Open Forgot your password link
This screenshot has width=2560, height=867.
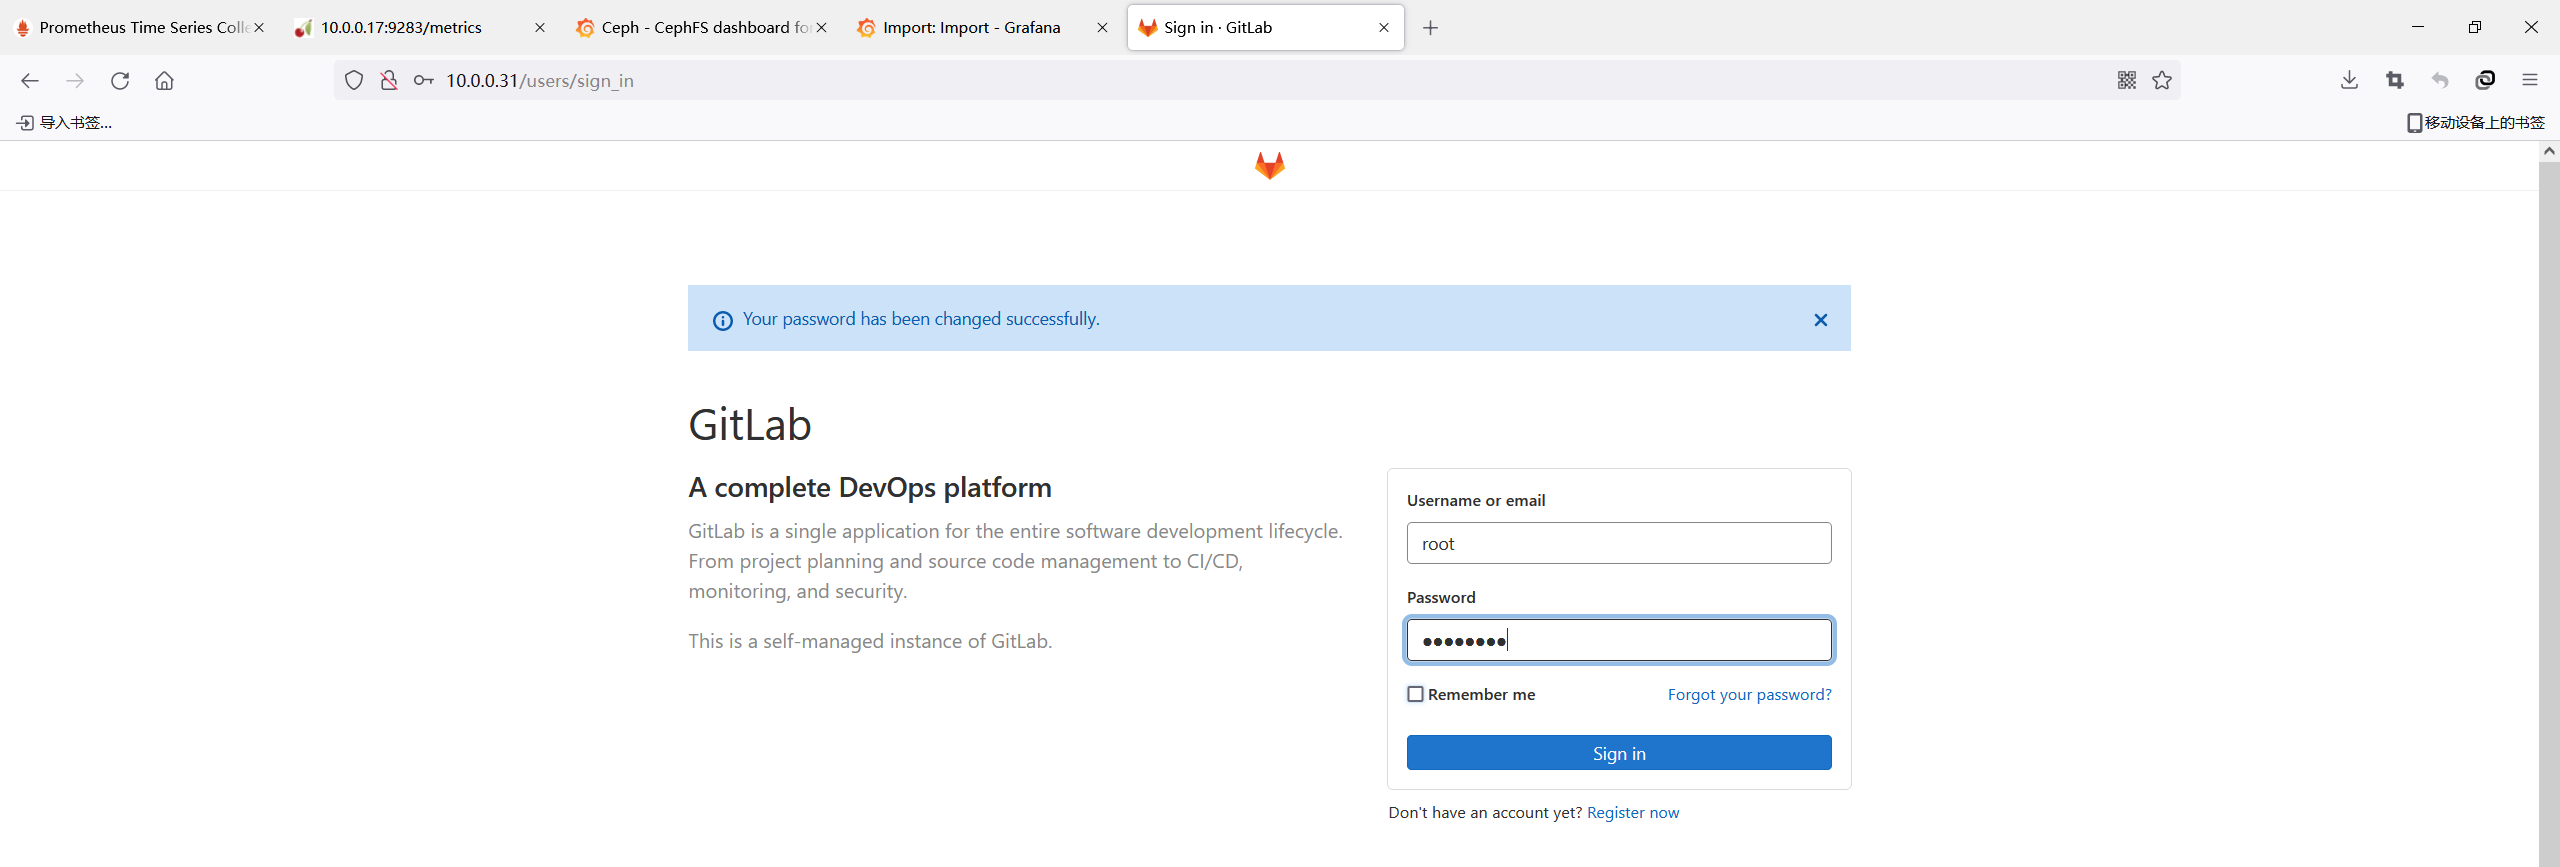tap(1749, 694)
